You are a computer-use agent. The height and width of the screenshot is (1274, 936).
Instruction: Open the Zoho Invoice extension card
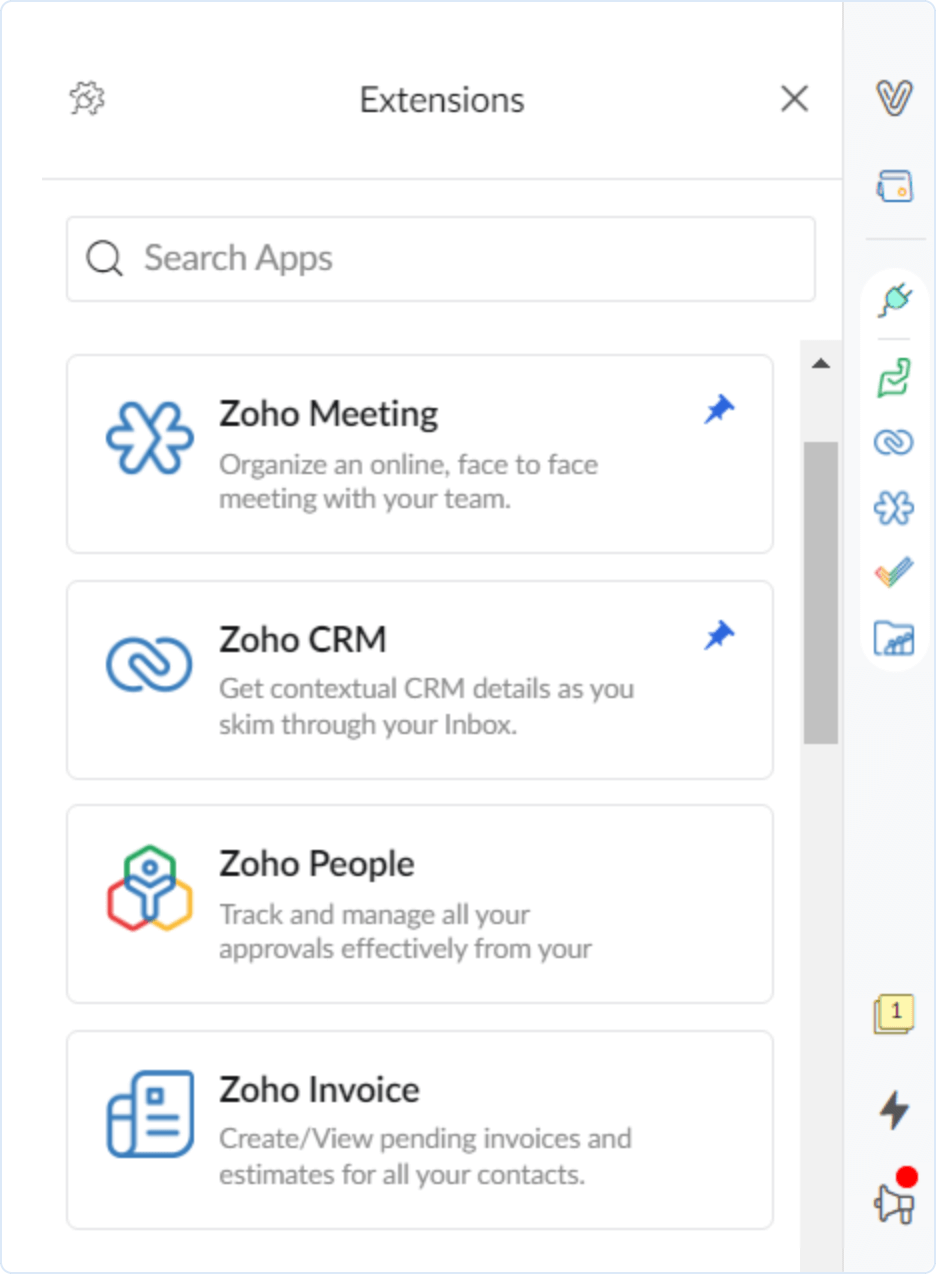tap(419, 1129)
